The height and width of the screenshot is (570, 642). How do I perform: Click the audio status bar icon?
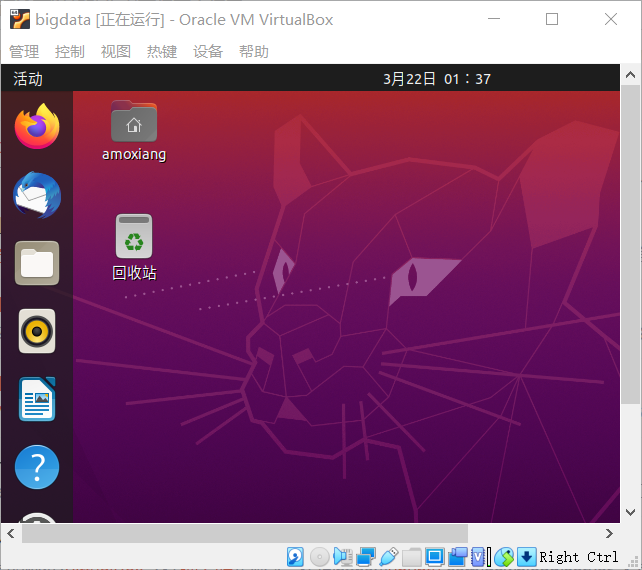coord(343,557)
